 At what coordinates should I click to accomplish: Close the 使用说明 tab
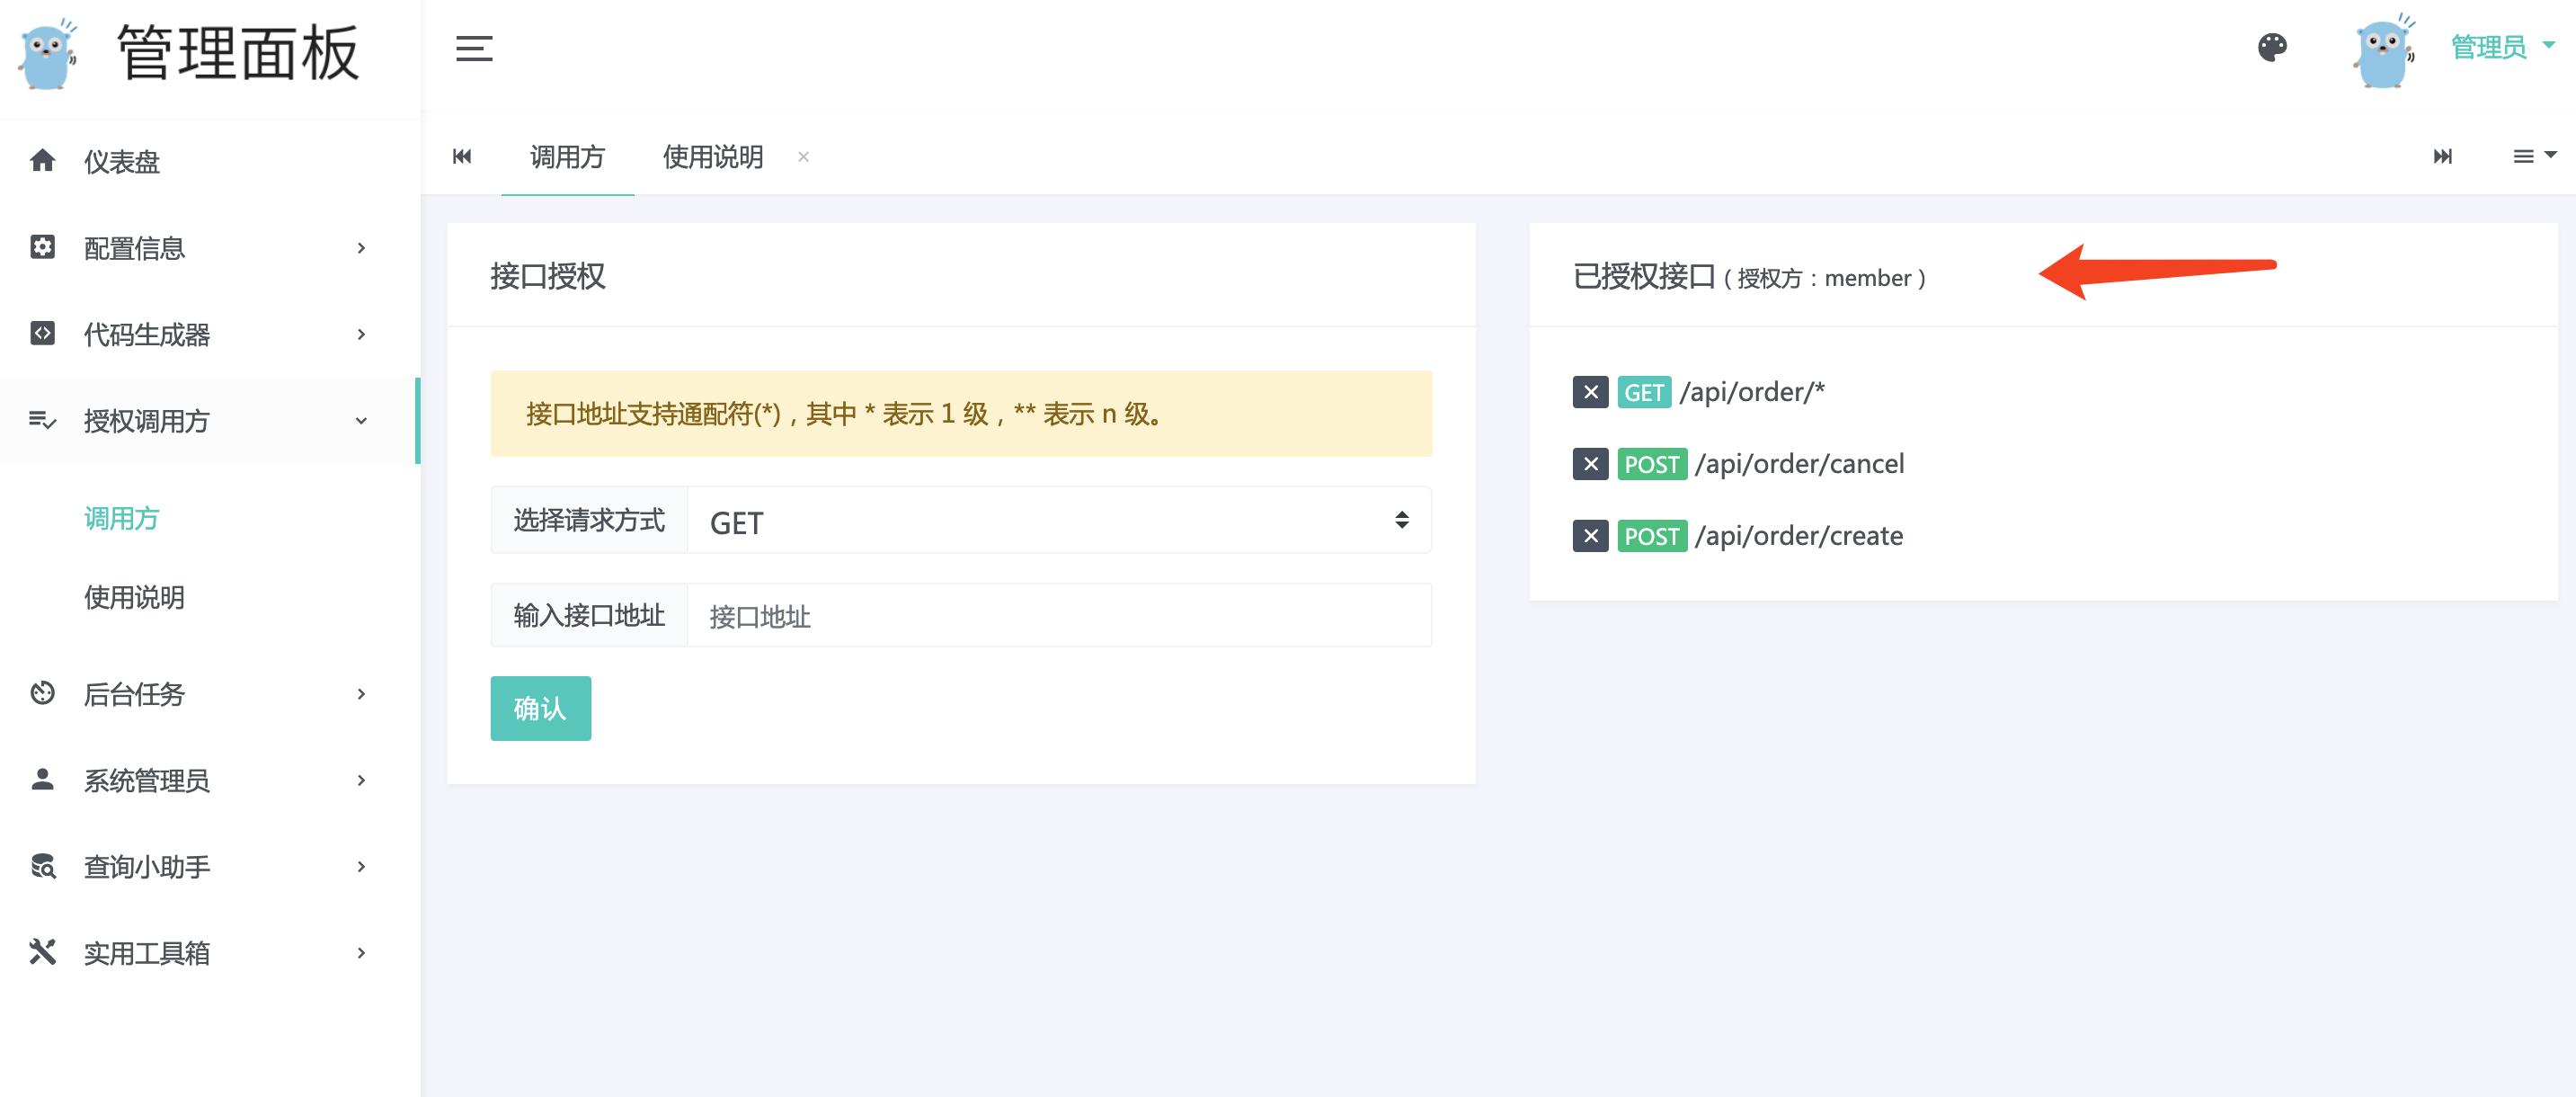pyautogui.click(x=803, y=157)
